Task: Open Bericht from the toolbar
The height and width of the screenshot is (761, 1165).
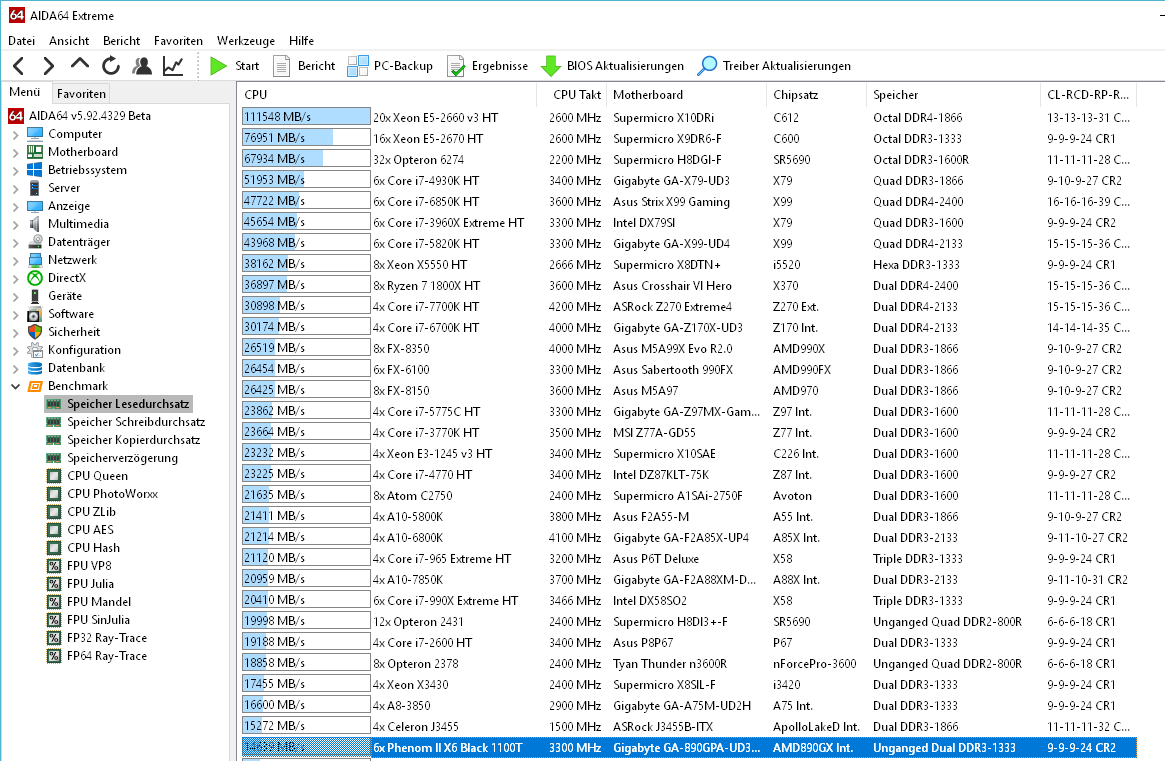Action: tap(304, 66)
